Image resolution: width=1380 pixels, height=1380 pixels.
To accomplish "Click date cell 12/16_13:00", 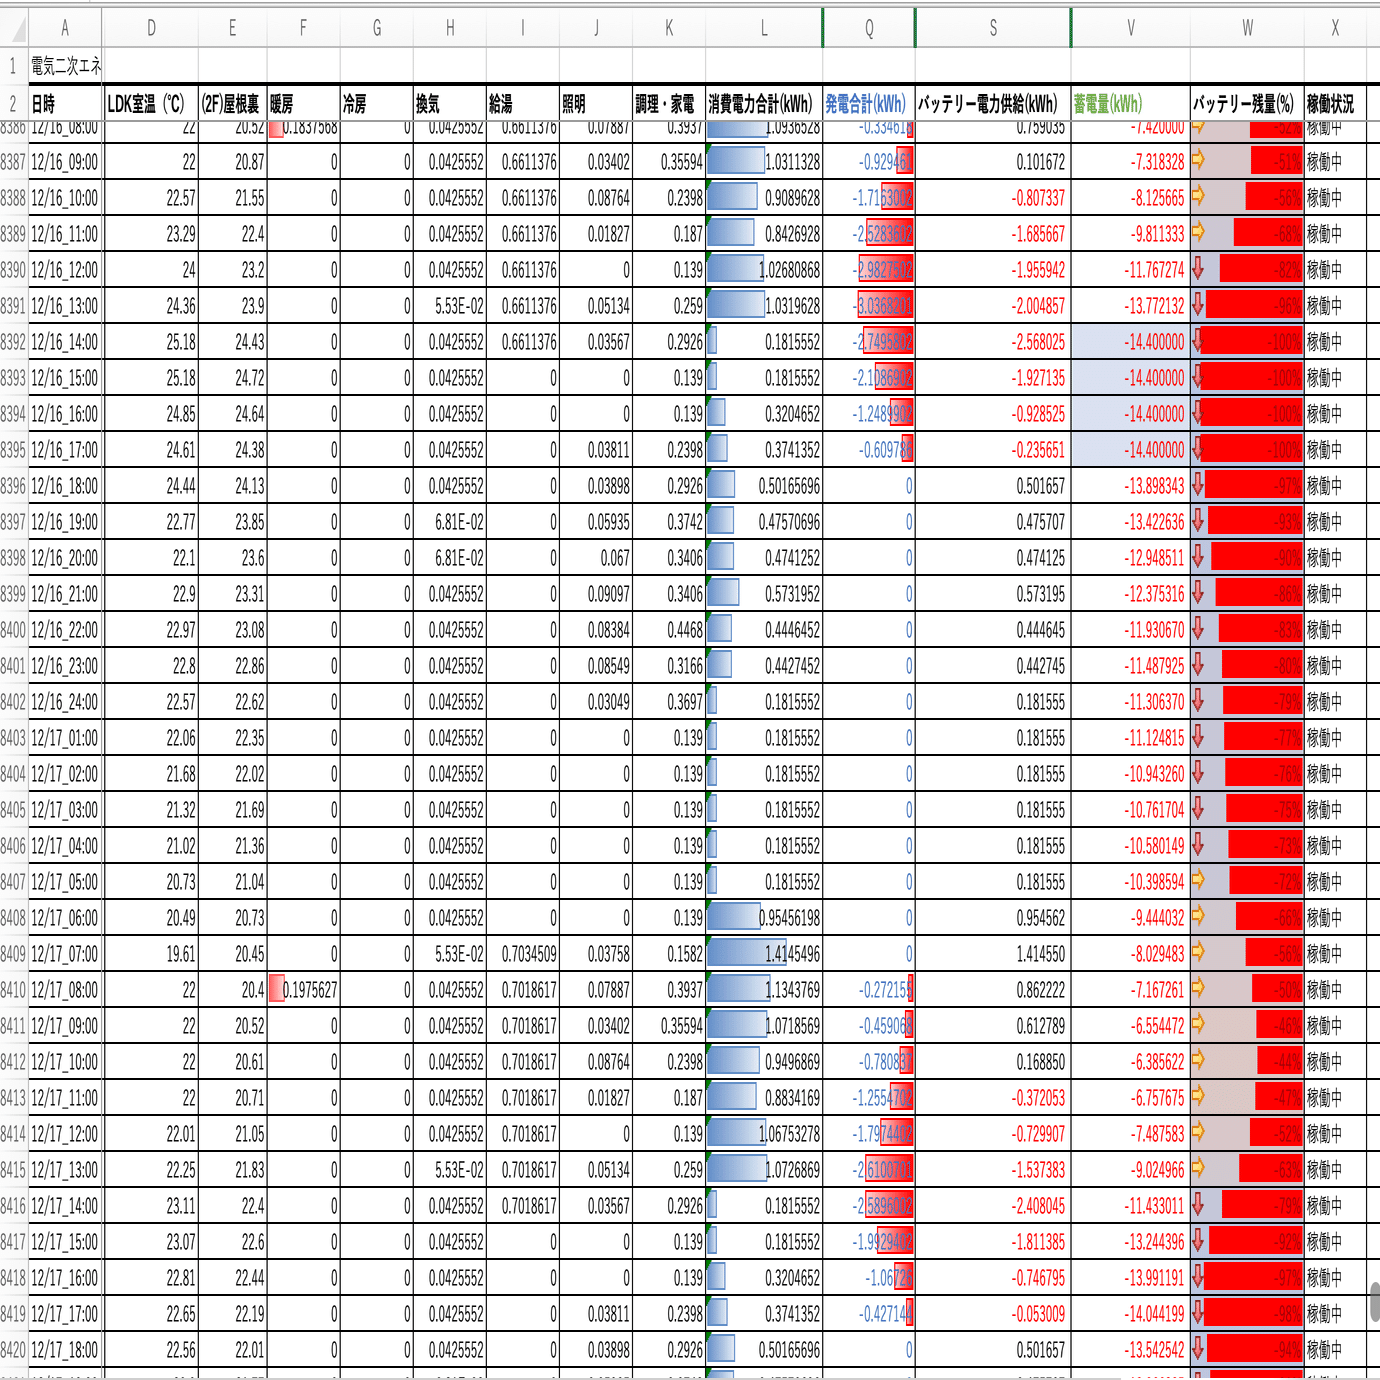I will coord(66,306).
